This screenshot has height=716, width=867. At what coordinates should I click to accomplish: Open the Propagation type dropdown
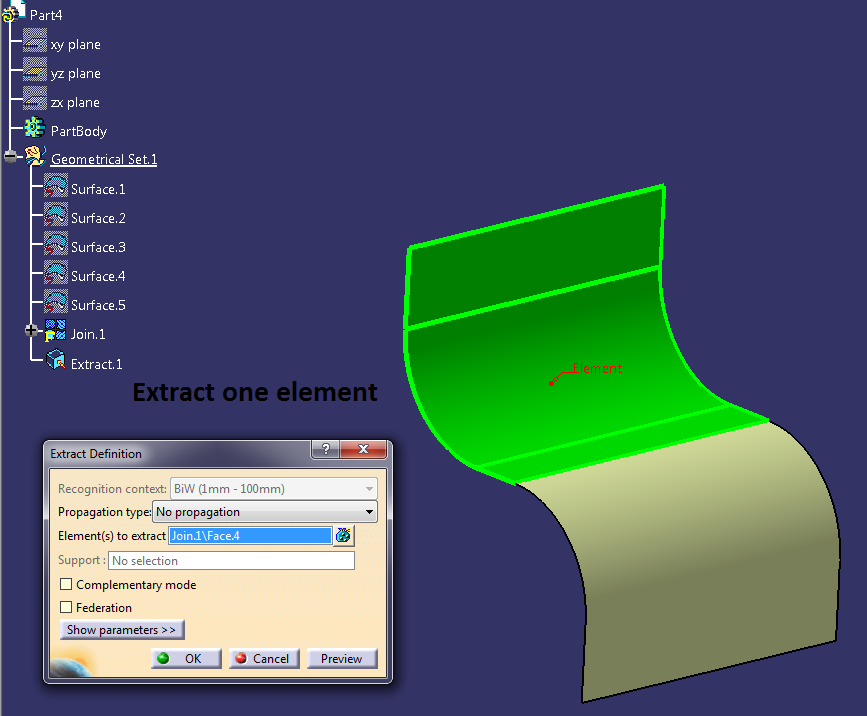coord(369,511)
